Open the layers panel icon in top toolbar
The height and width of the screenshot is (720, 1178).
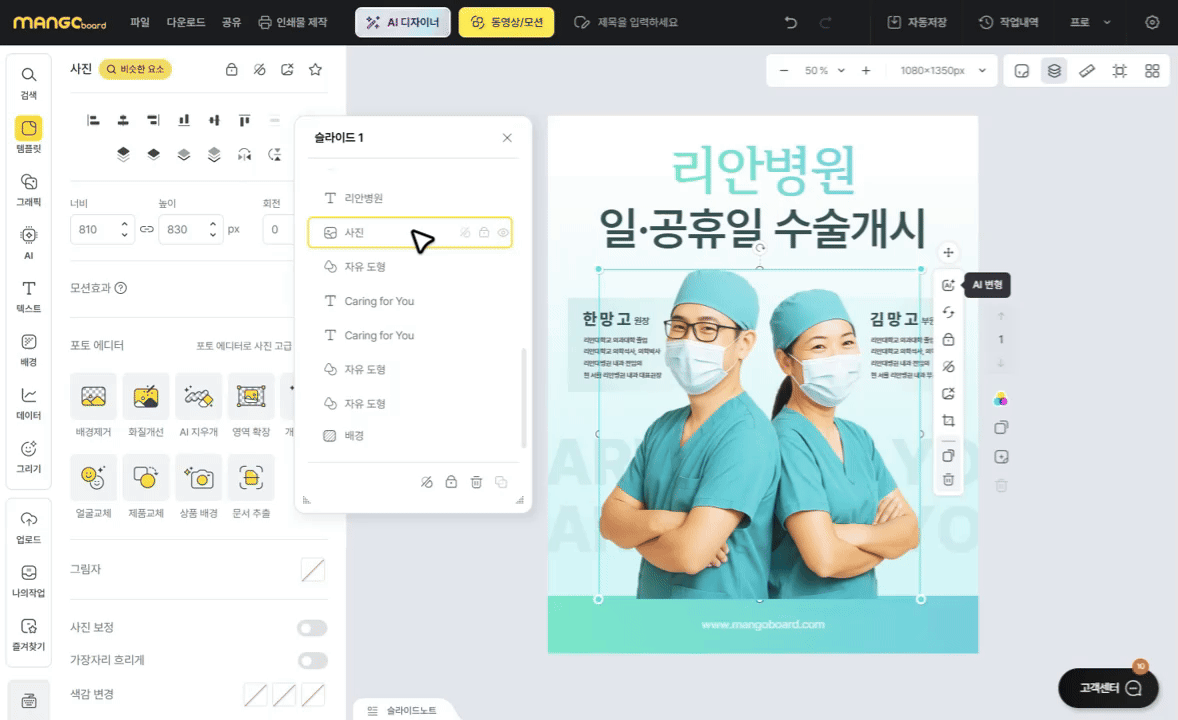click(x=1053, y=71)
